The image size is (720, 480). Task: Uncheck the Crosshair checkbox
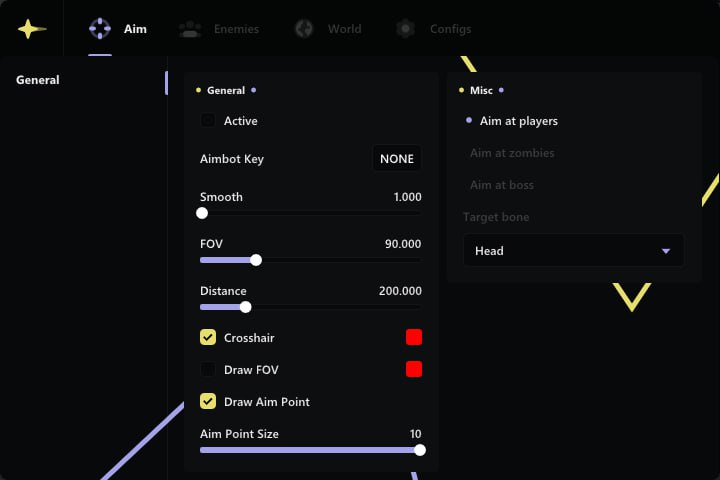pyautogui.click(x=208, y=338)
